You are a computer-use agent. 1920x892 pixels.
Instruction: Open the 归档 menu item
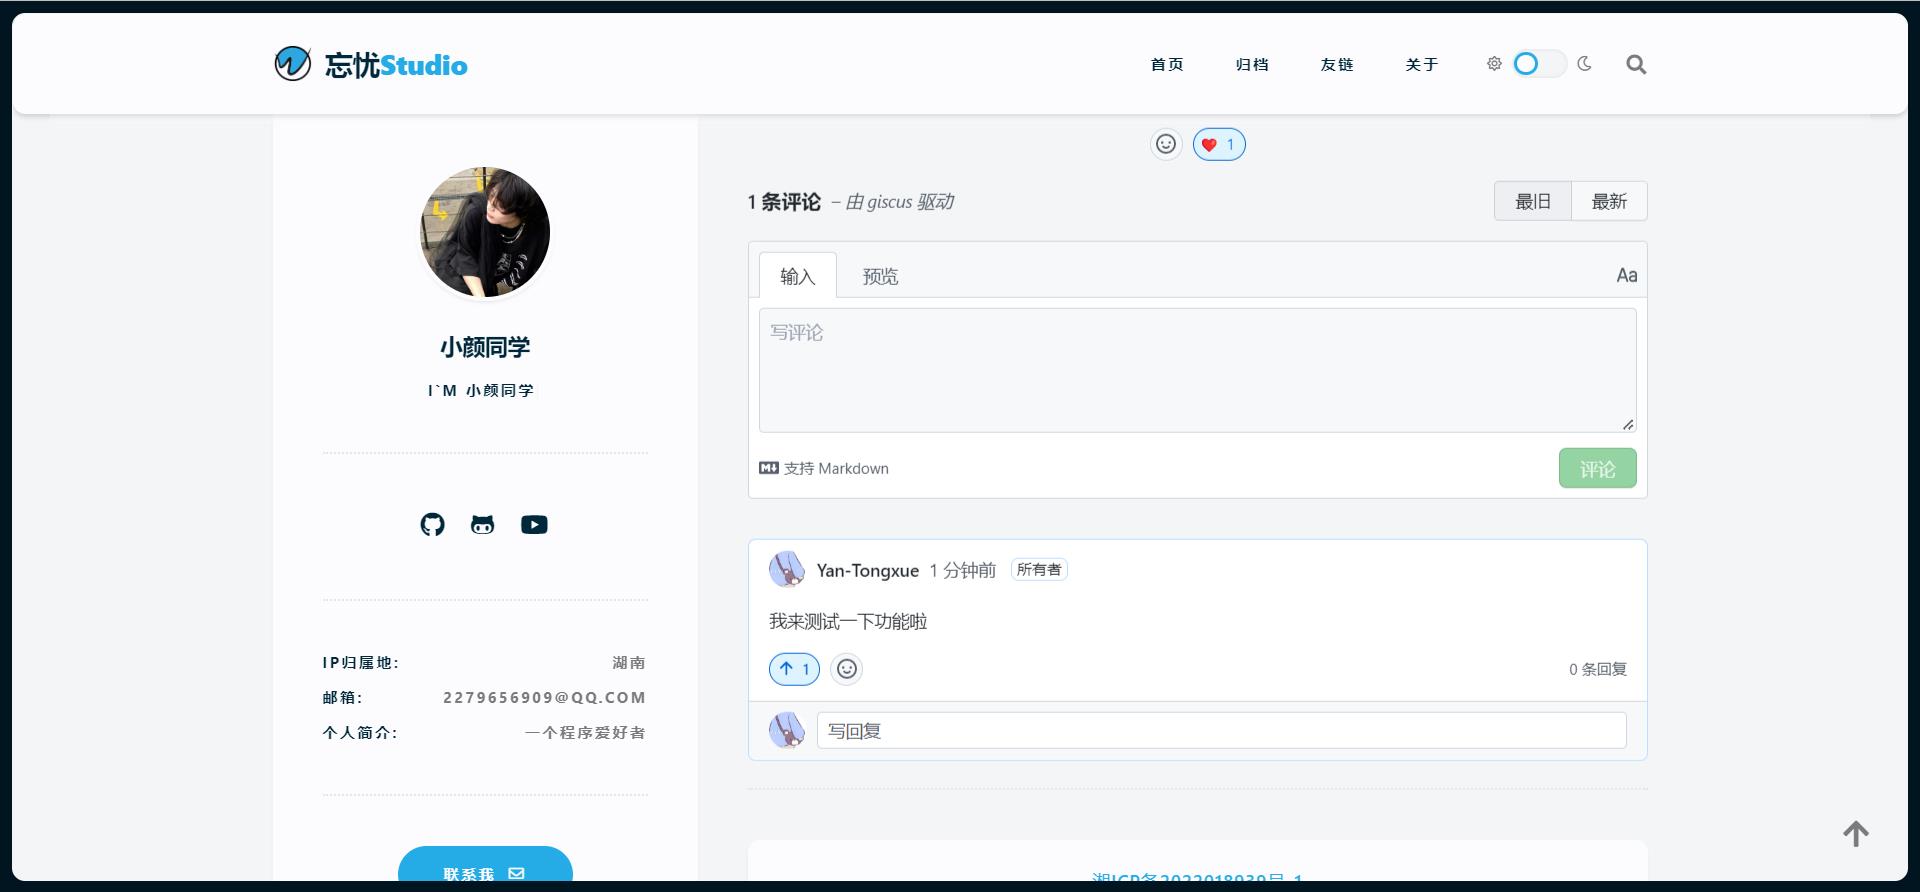point(1252,65)
